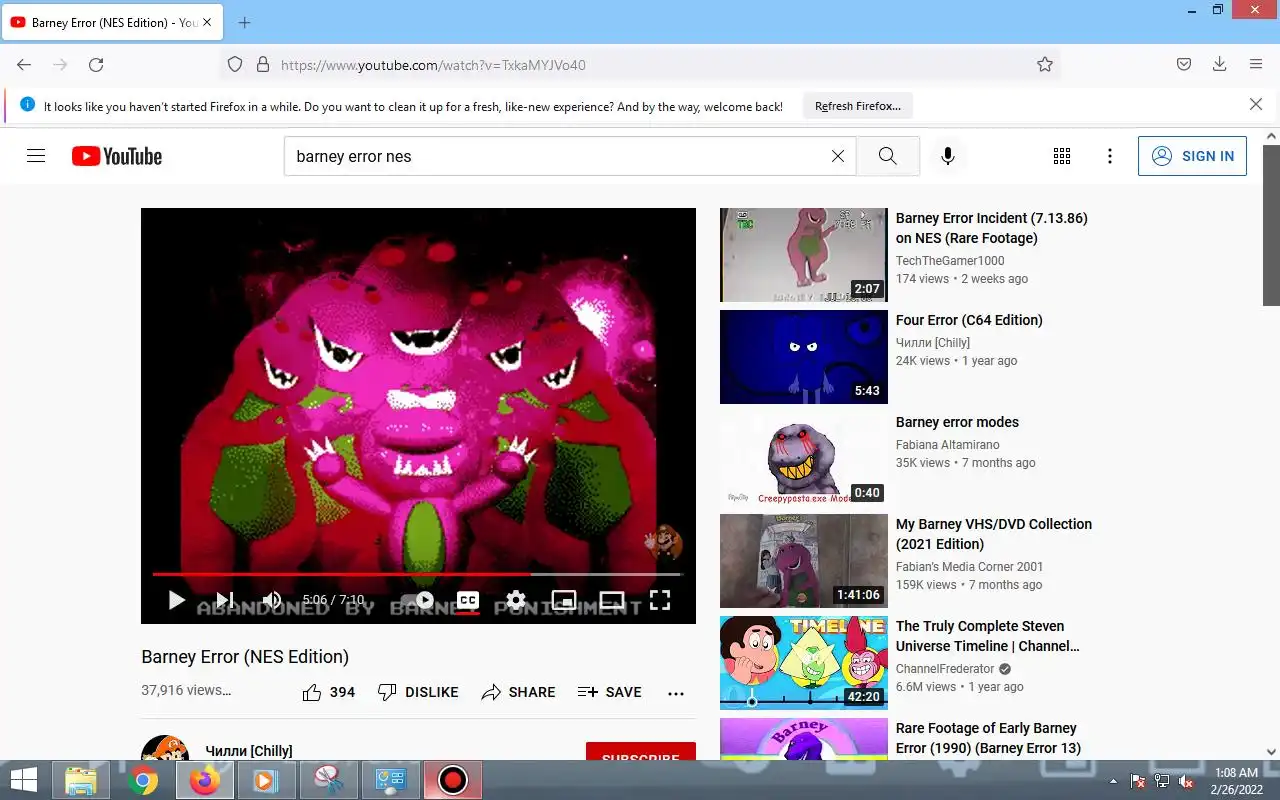Subscribe to the Чилли [Chilly] channel
Viewport: 1280px width, 800px height.
tap(641, 752)
